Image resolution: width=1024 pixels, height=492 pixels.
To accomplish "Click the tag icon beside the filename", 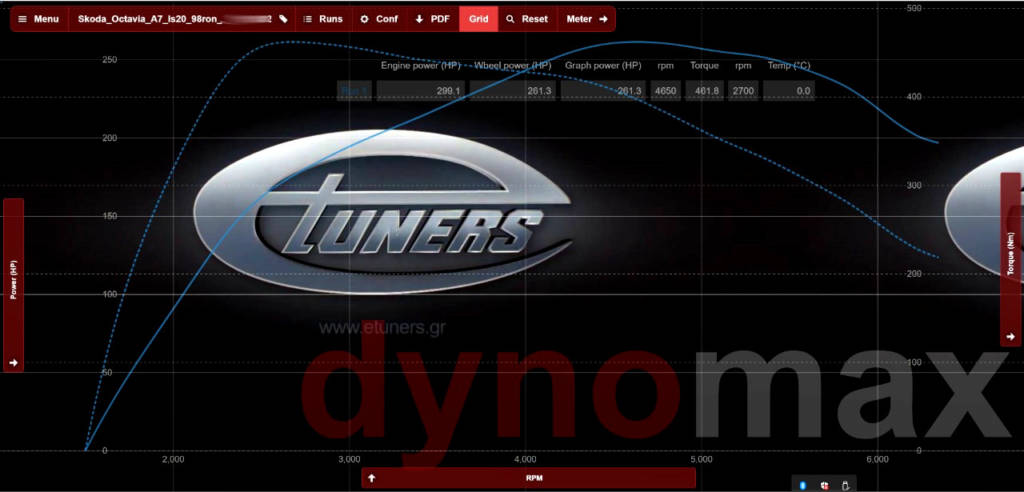I will pyautogui.click(x=283, y=19).
